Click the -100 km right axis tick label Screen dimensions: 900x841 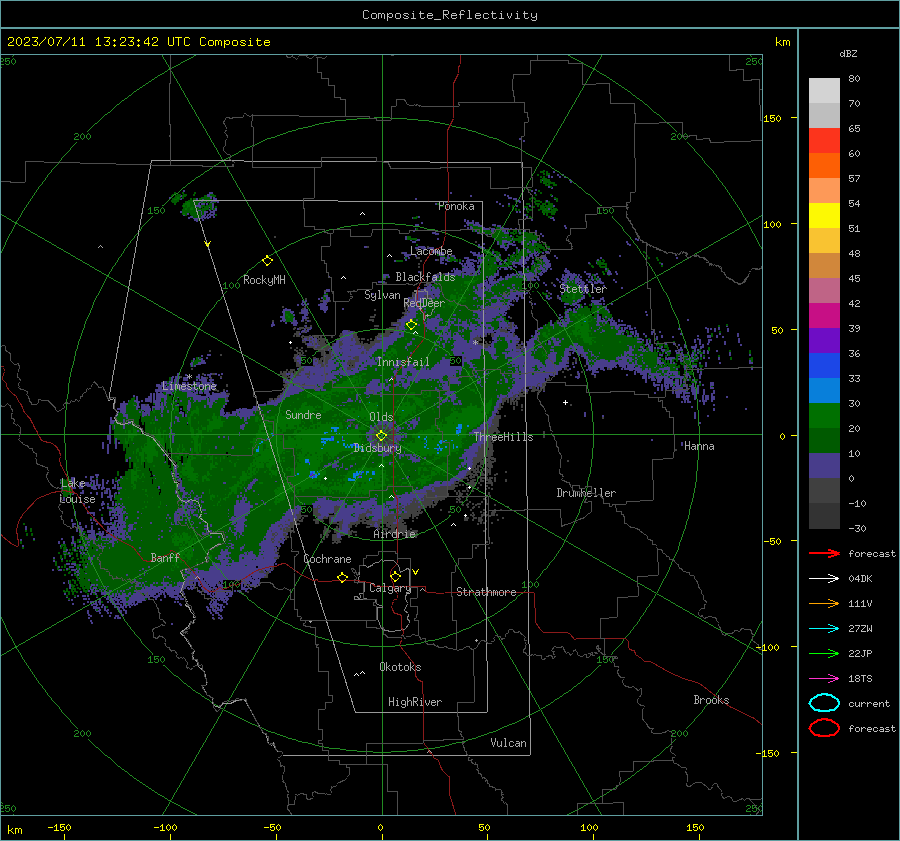769,647
